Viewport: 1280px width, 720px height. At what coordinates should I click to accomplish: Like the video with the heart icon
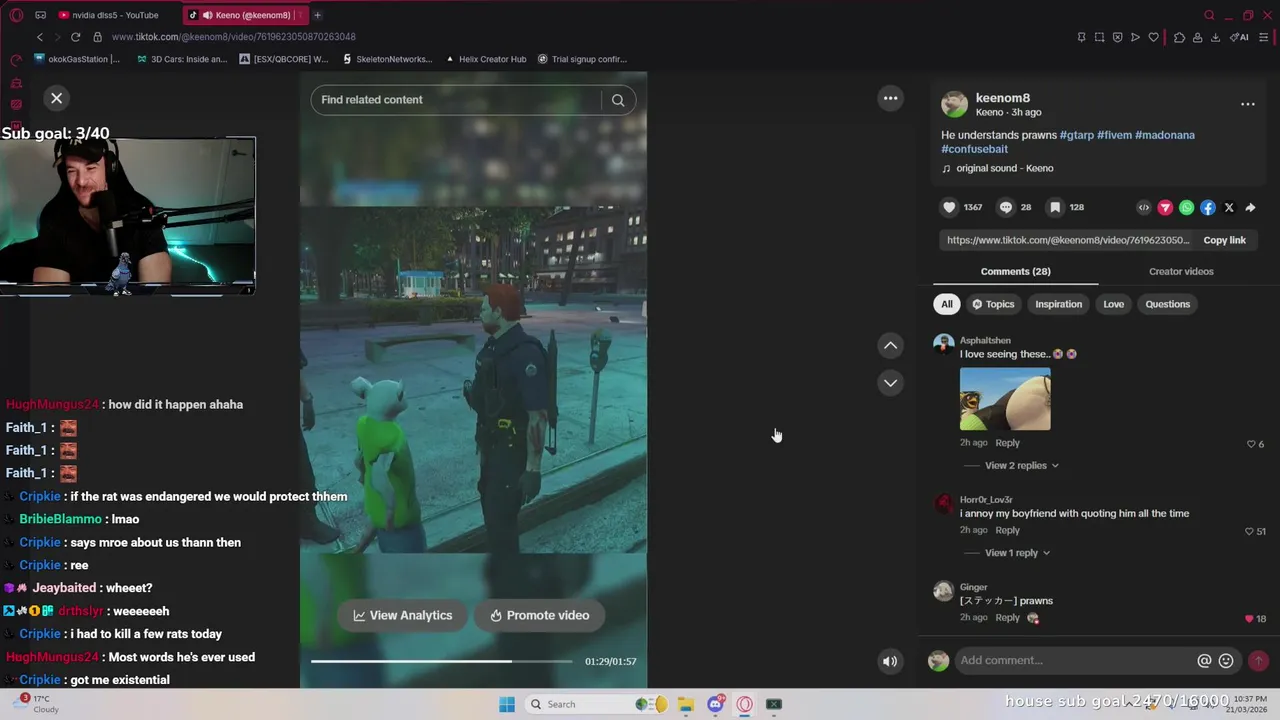tap(949, 207)
